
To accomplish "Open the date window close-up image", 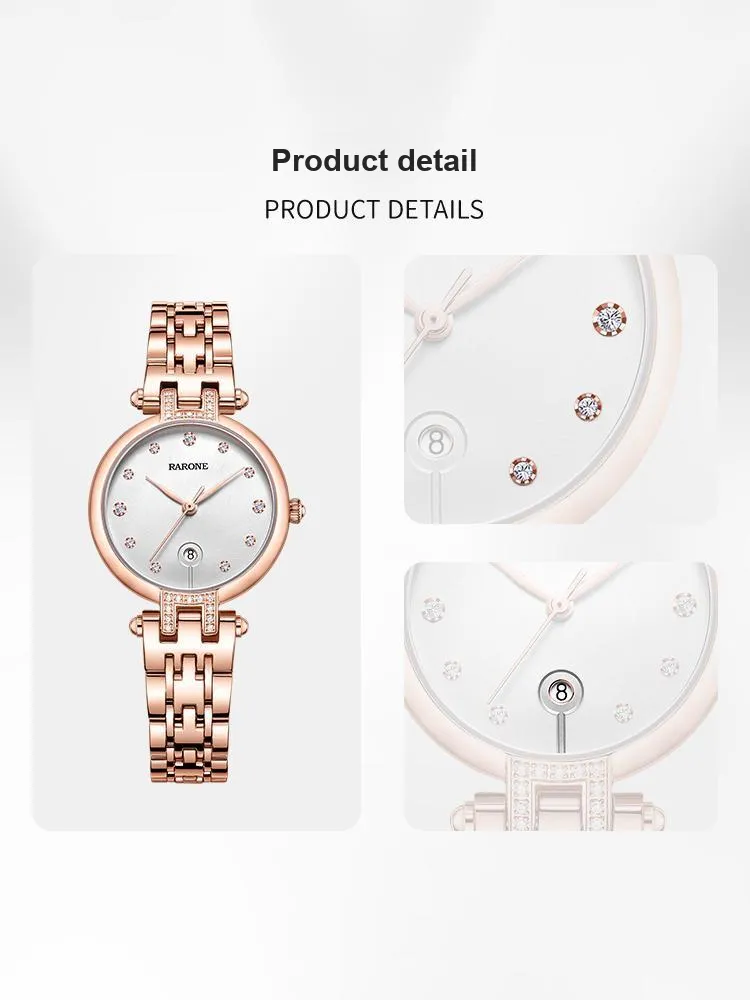I will click(561, 696).
